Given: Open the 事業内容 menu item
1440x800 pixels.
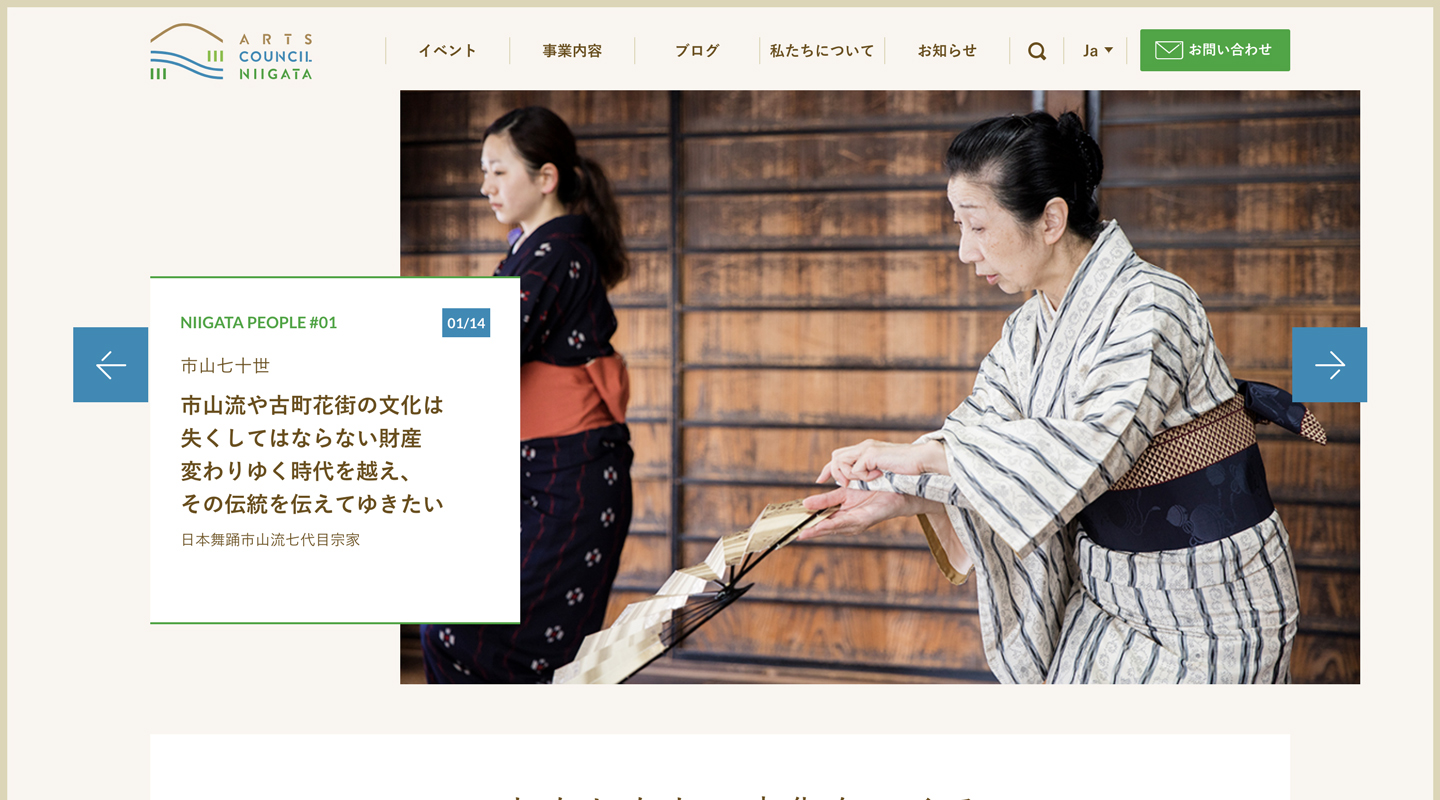Looking at the screenshot, I should coord(572,51).
